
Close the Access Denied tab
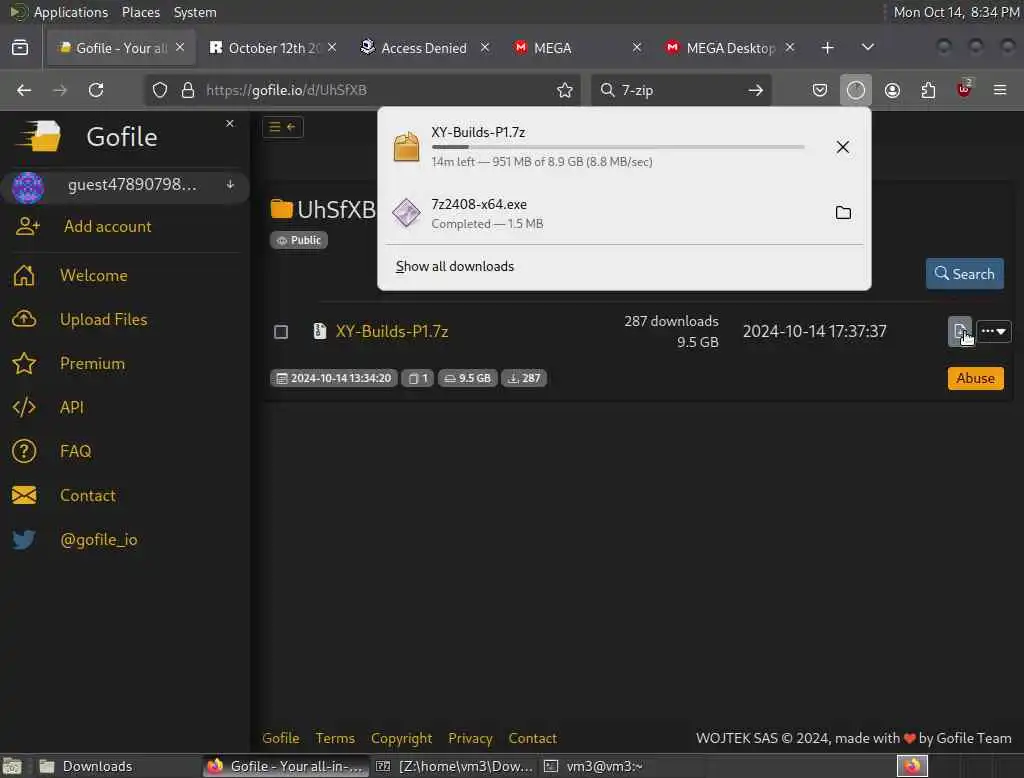click(x=485, y=47)
